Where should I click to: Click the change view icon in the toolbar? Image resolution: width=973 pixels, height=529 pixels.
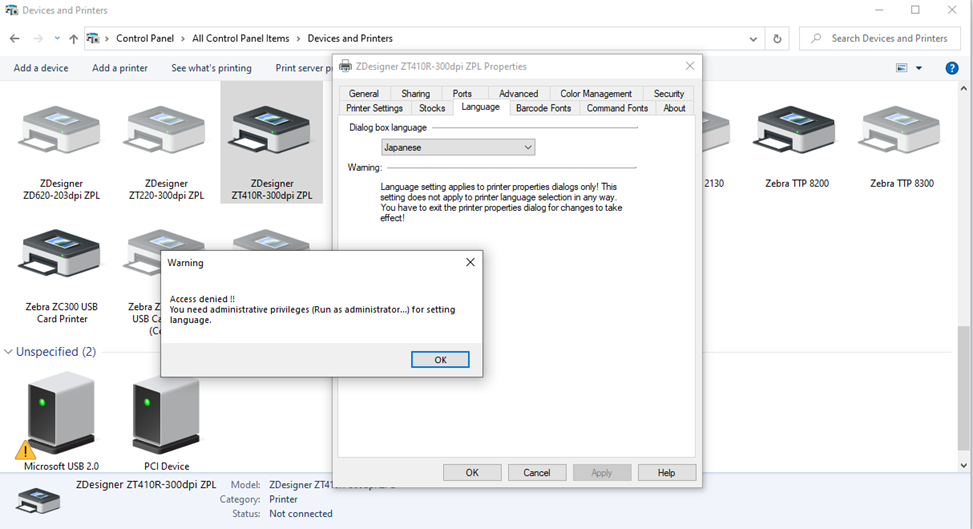point(902,68)
